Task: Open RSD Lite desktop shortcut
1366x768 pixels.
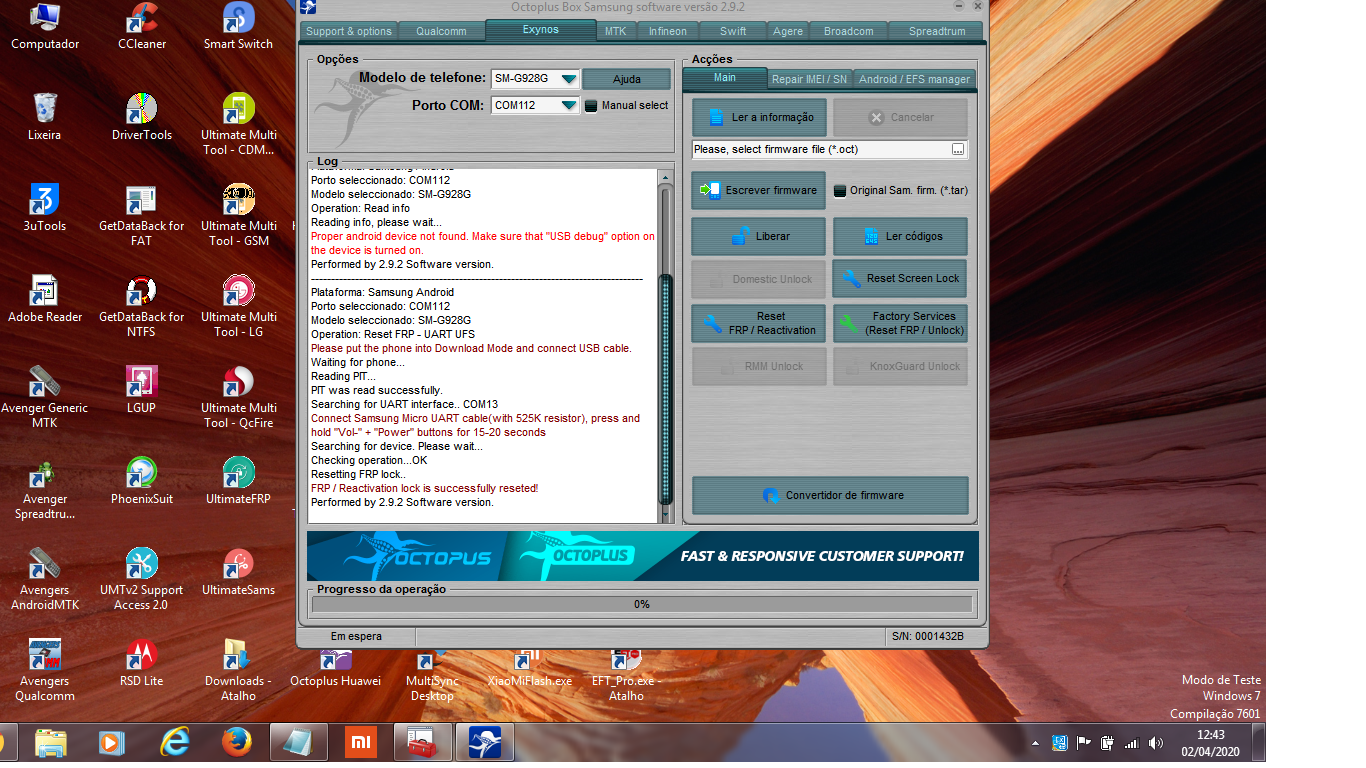Action: point(142,663)
